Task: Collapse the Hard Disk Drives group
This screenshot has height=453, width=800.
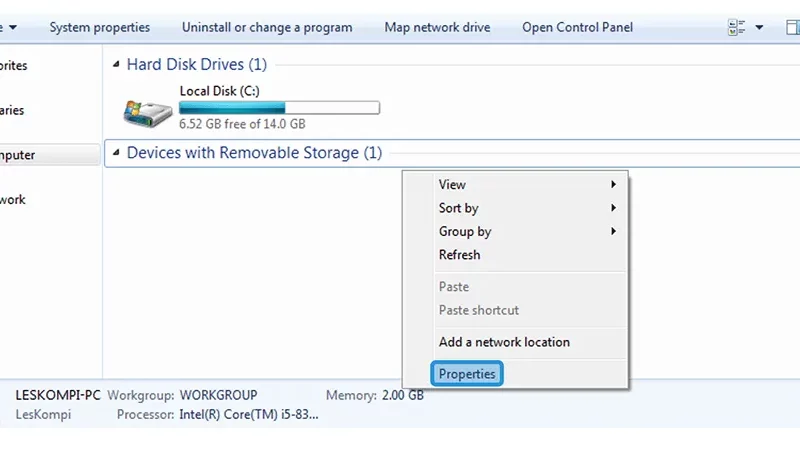Action: click(116, 64)
